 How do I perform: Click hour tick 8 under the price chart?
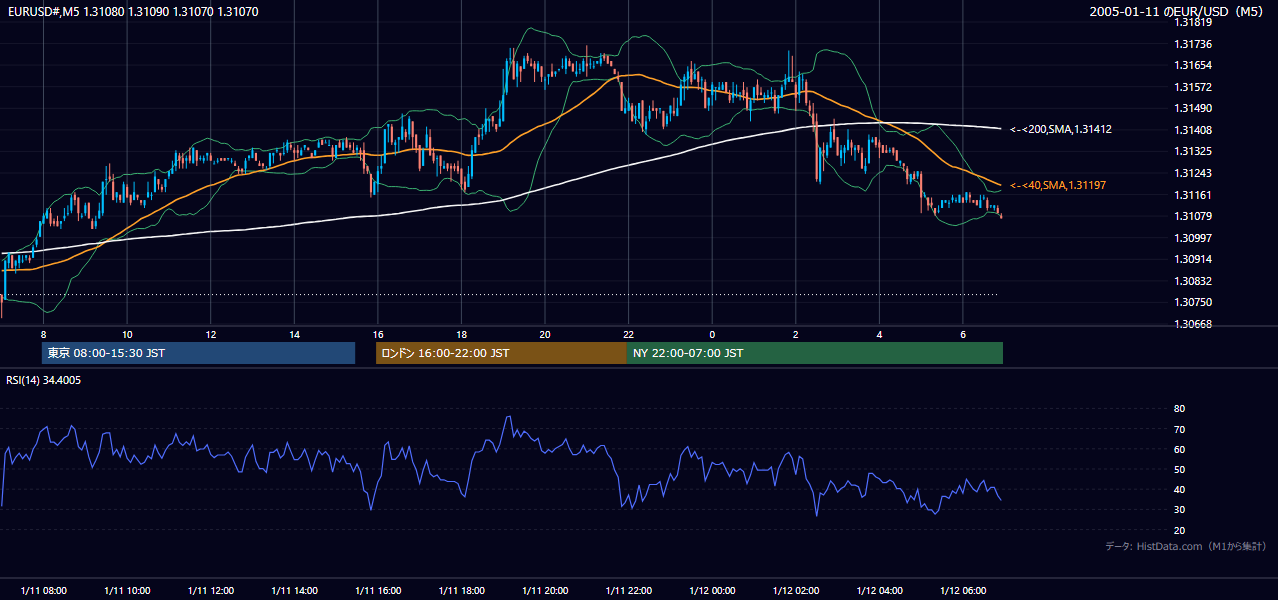click(x=43, y=334)
